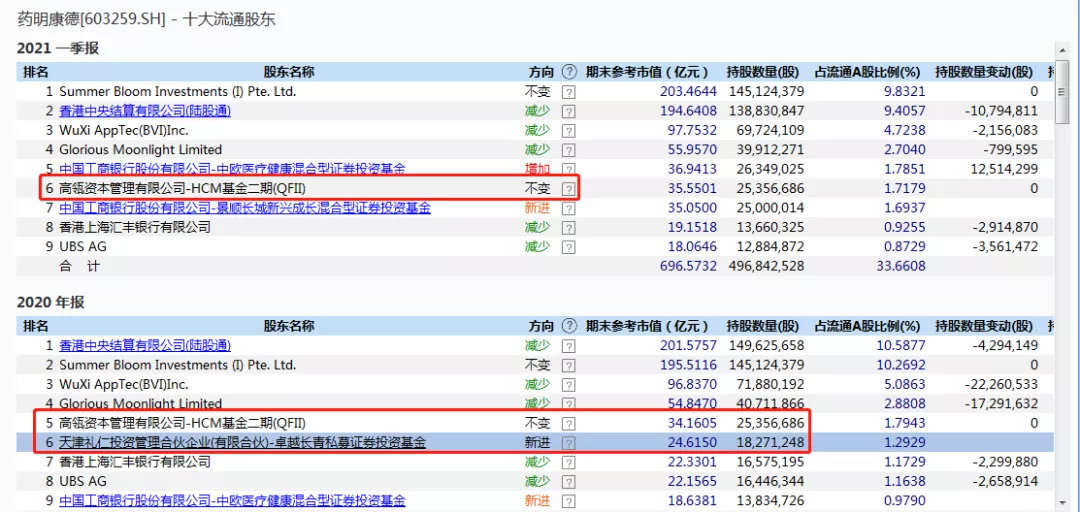Click question icon for WuXi AppTec row in 2020 年报
The width and height of the screenshot is (1080, 512).
[x=568, y=385]
